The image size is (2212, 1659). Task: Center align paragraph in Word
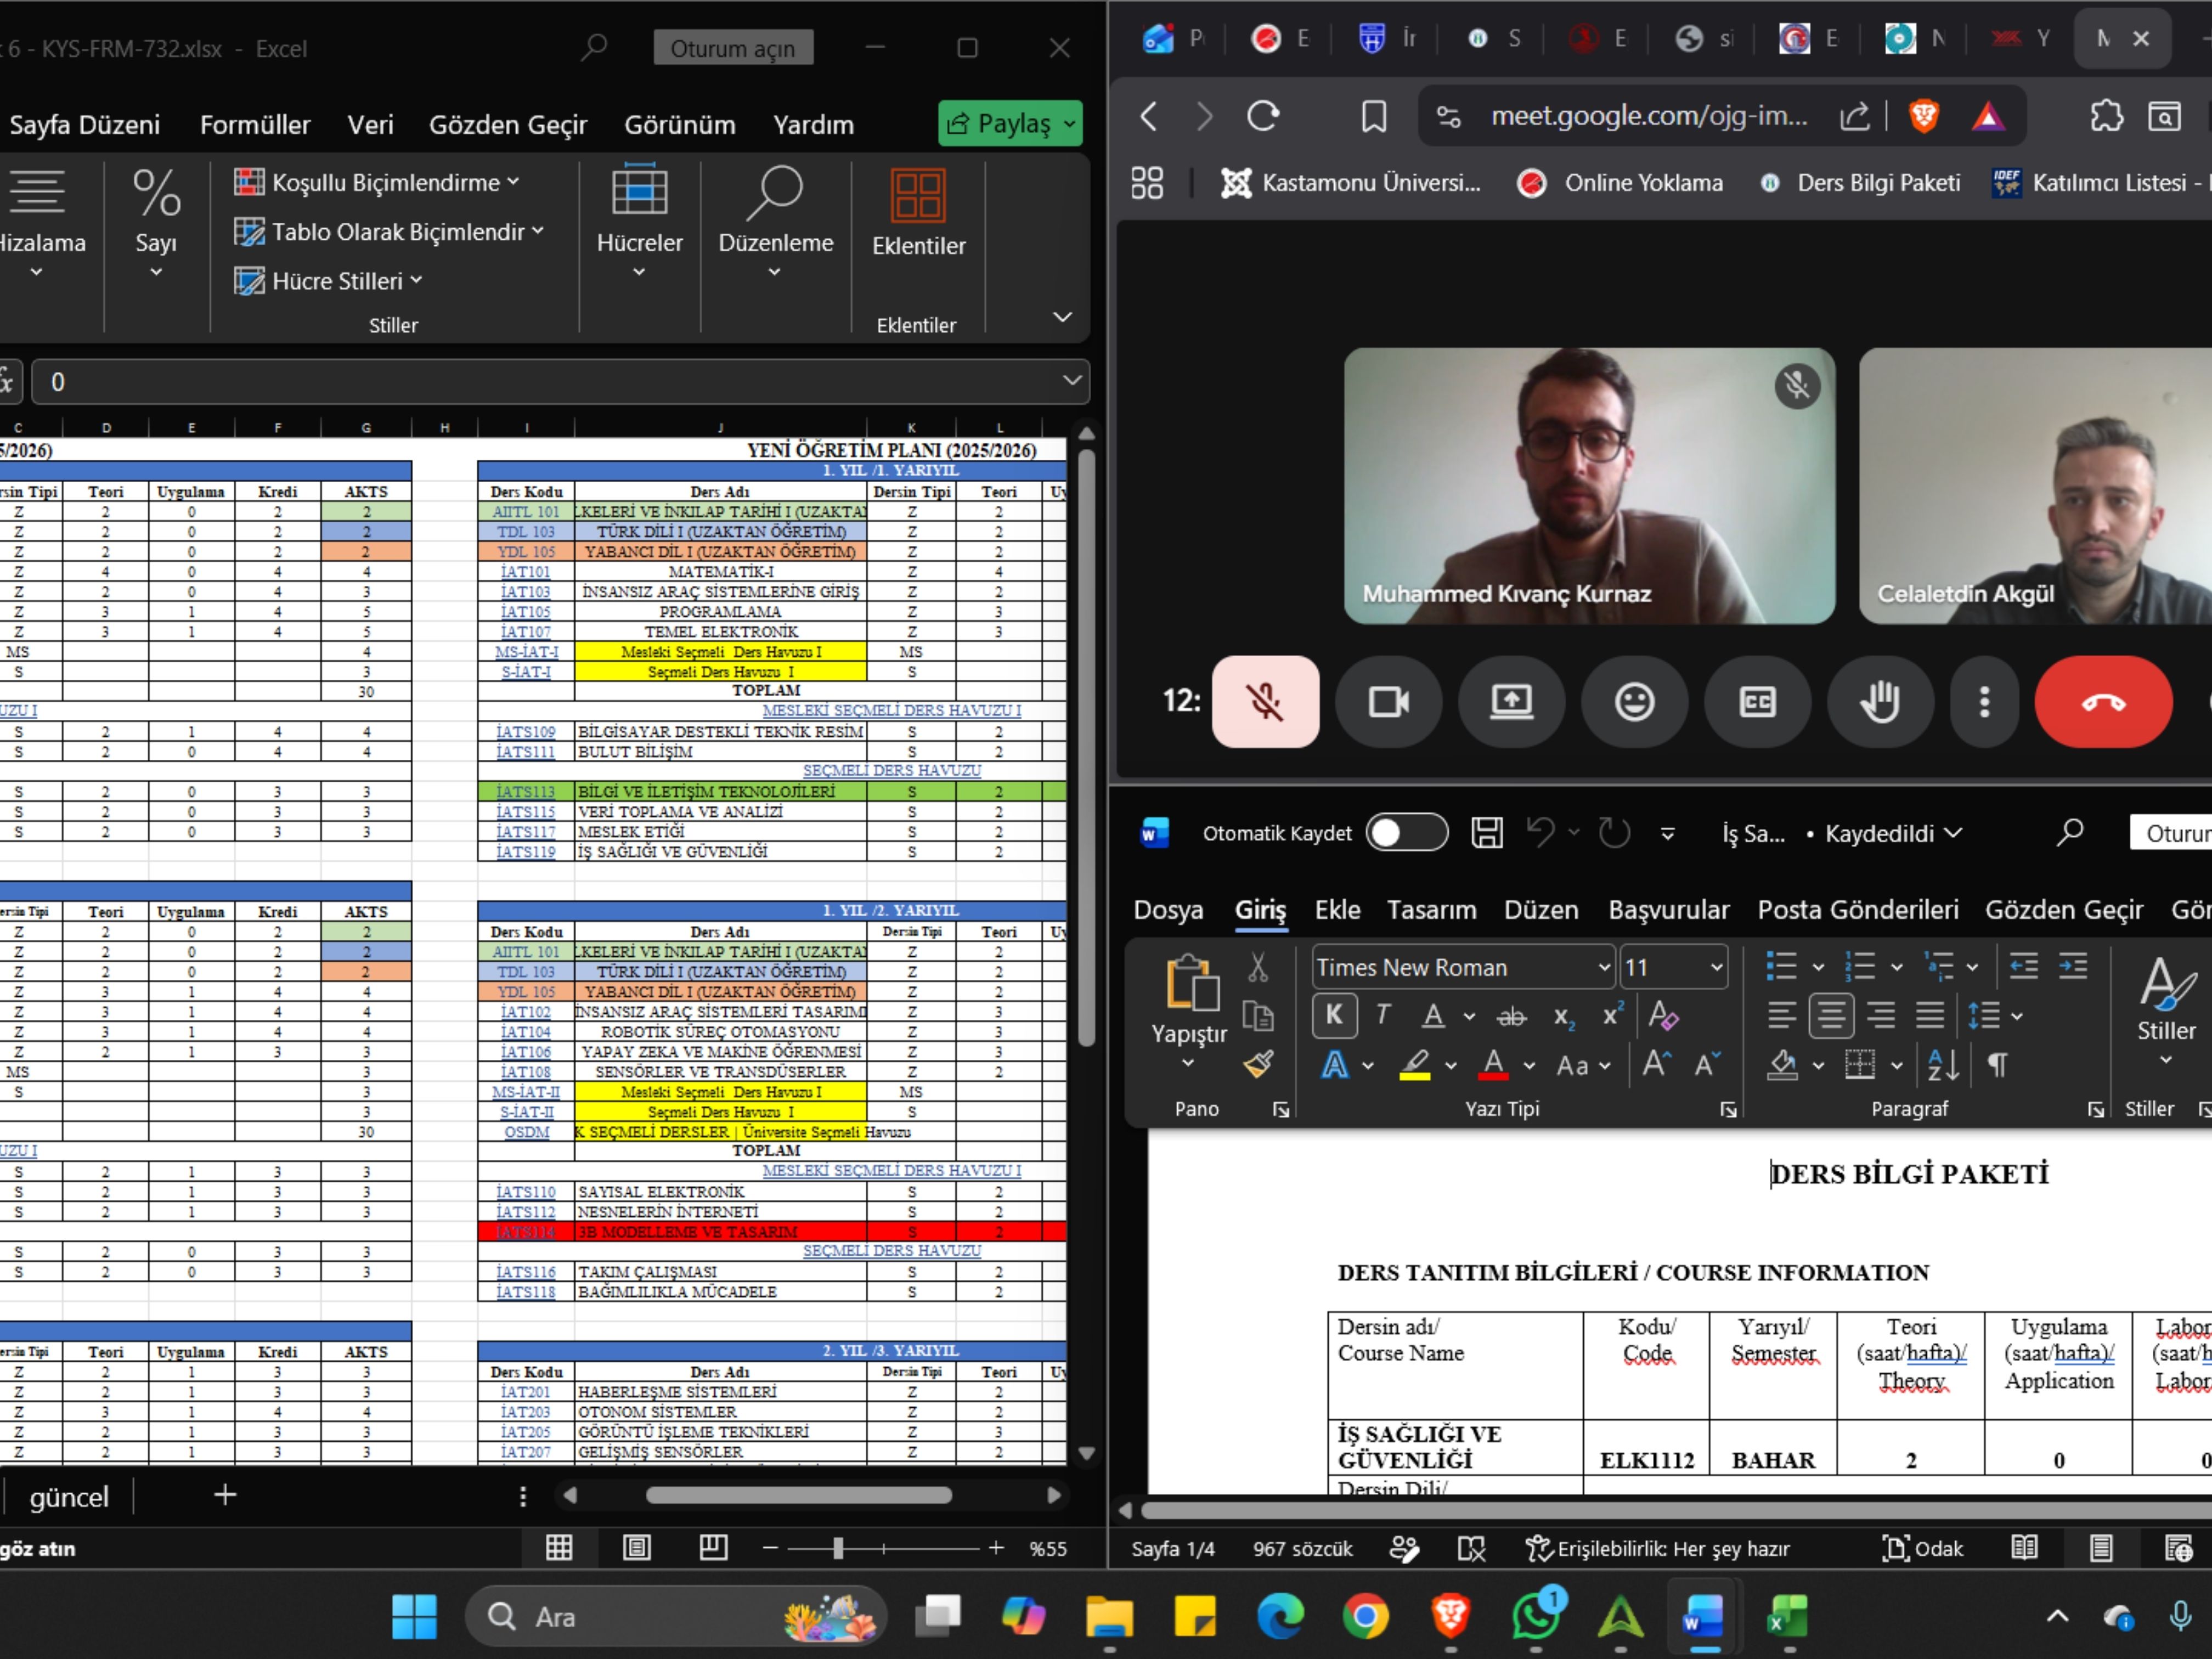point(1831,1015)
